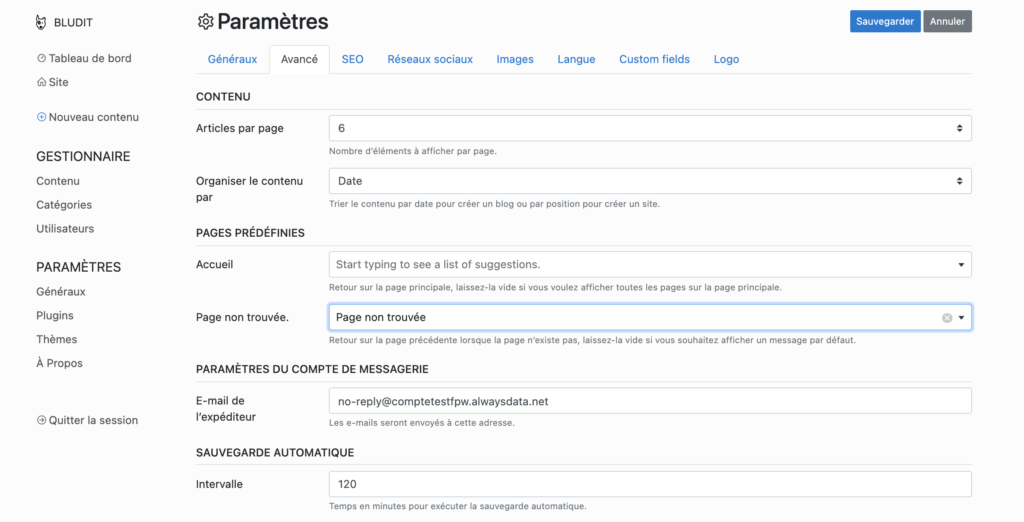The height and width of the screenshot is (522, 1024).
Task: Click the Annuler button
Action: coord(948,22)
